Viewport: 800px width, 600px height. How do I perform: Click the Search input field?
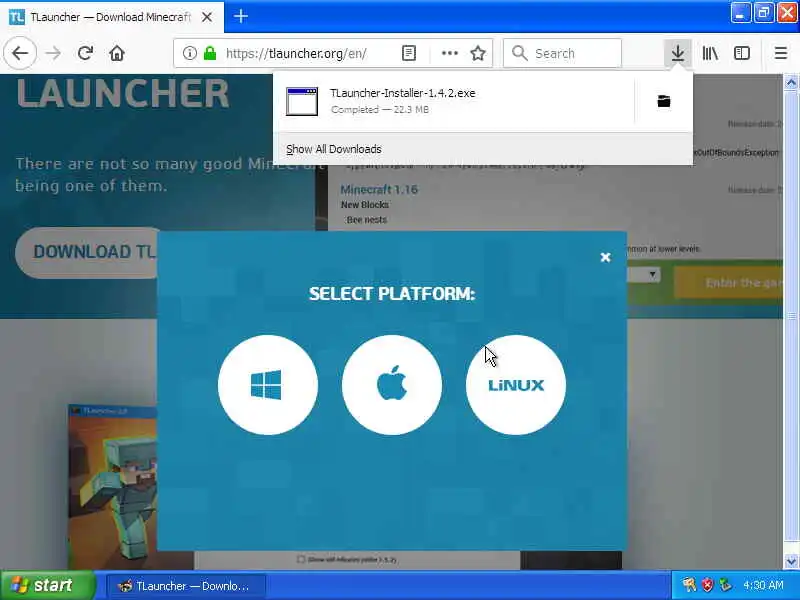point(562,53)
